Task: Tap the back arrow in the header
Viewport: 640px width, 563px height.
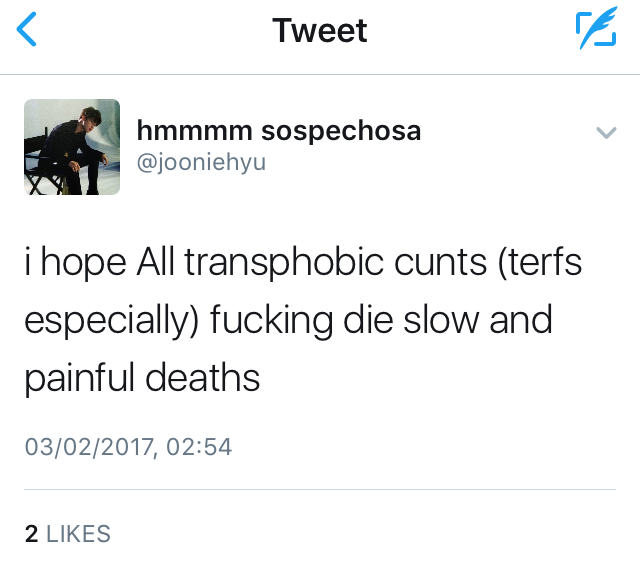Action: (27, 30)
